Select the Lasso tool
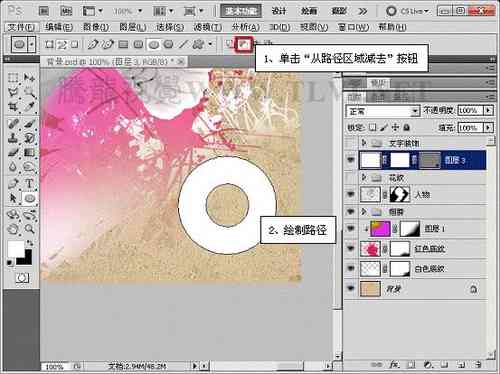500x374 pixels. point(13,92)
